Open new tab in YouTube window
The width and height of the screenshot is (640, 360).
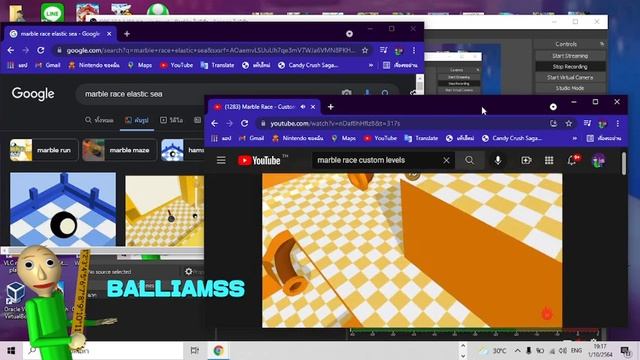pos(331,107)
